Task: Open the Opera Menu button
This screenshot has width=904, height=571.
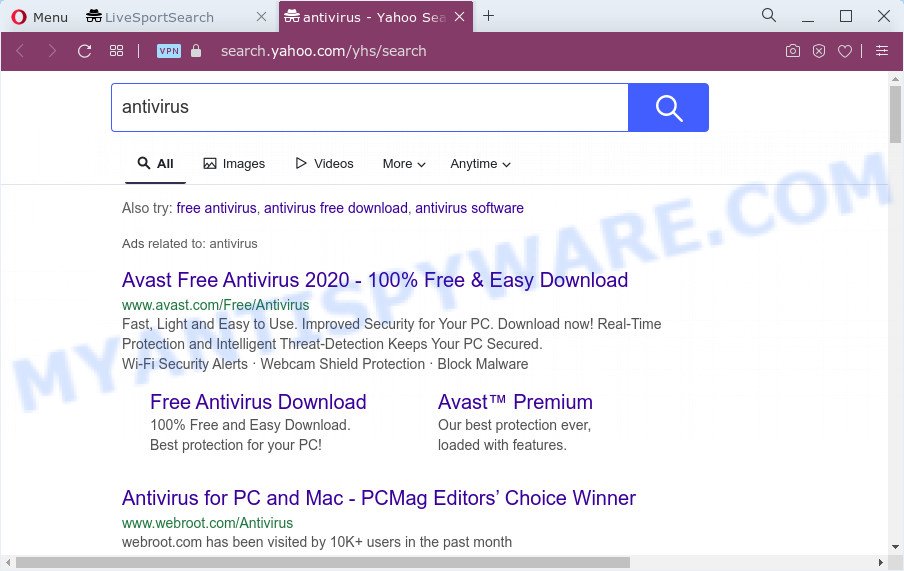Action: coord(39,17)
